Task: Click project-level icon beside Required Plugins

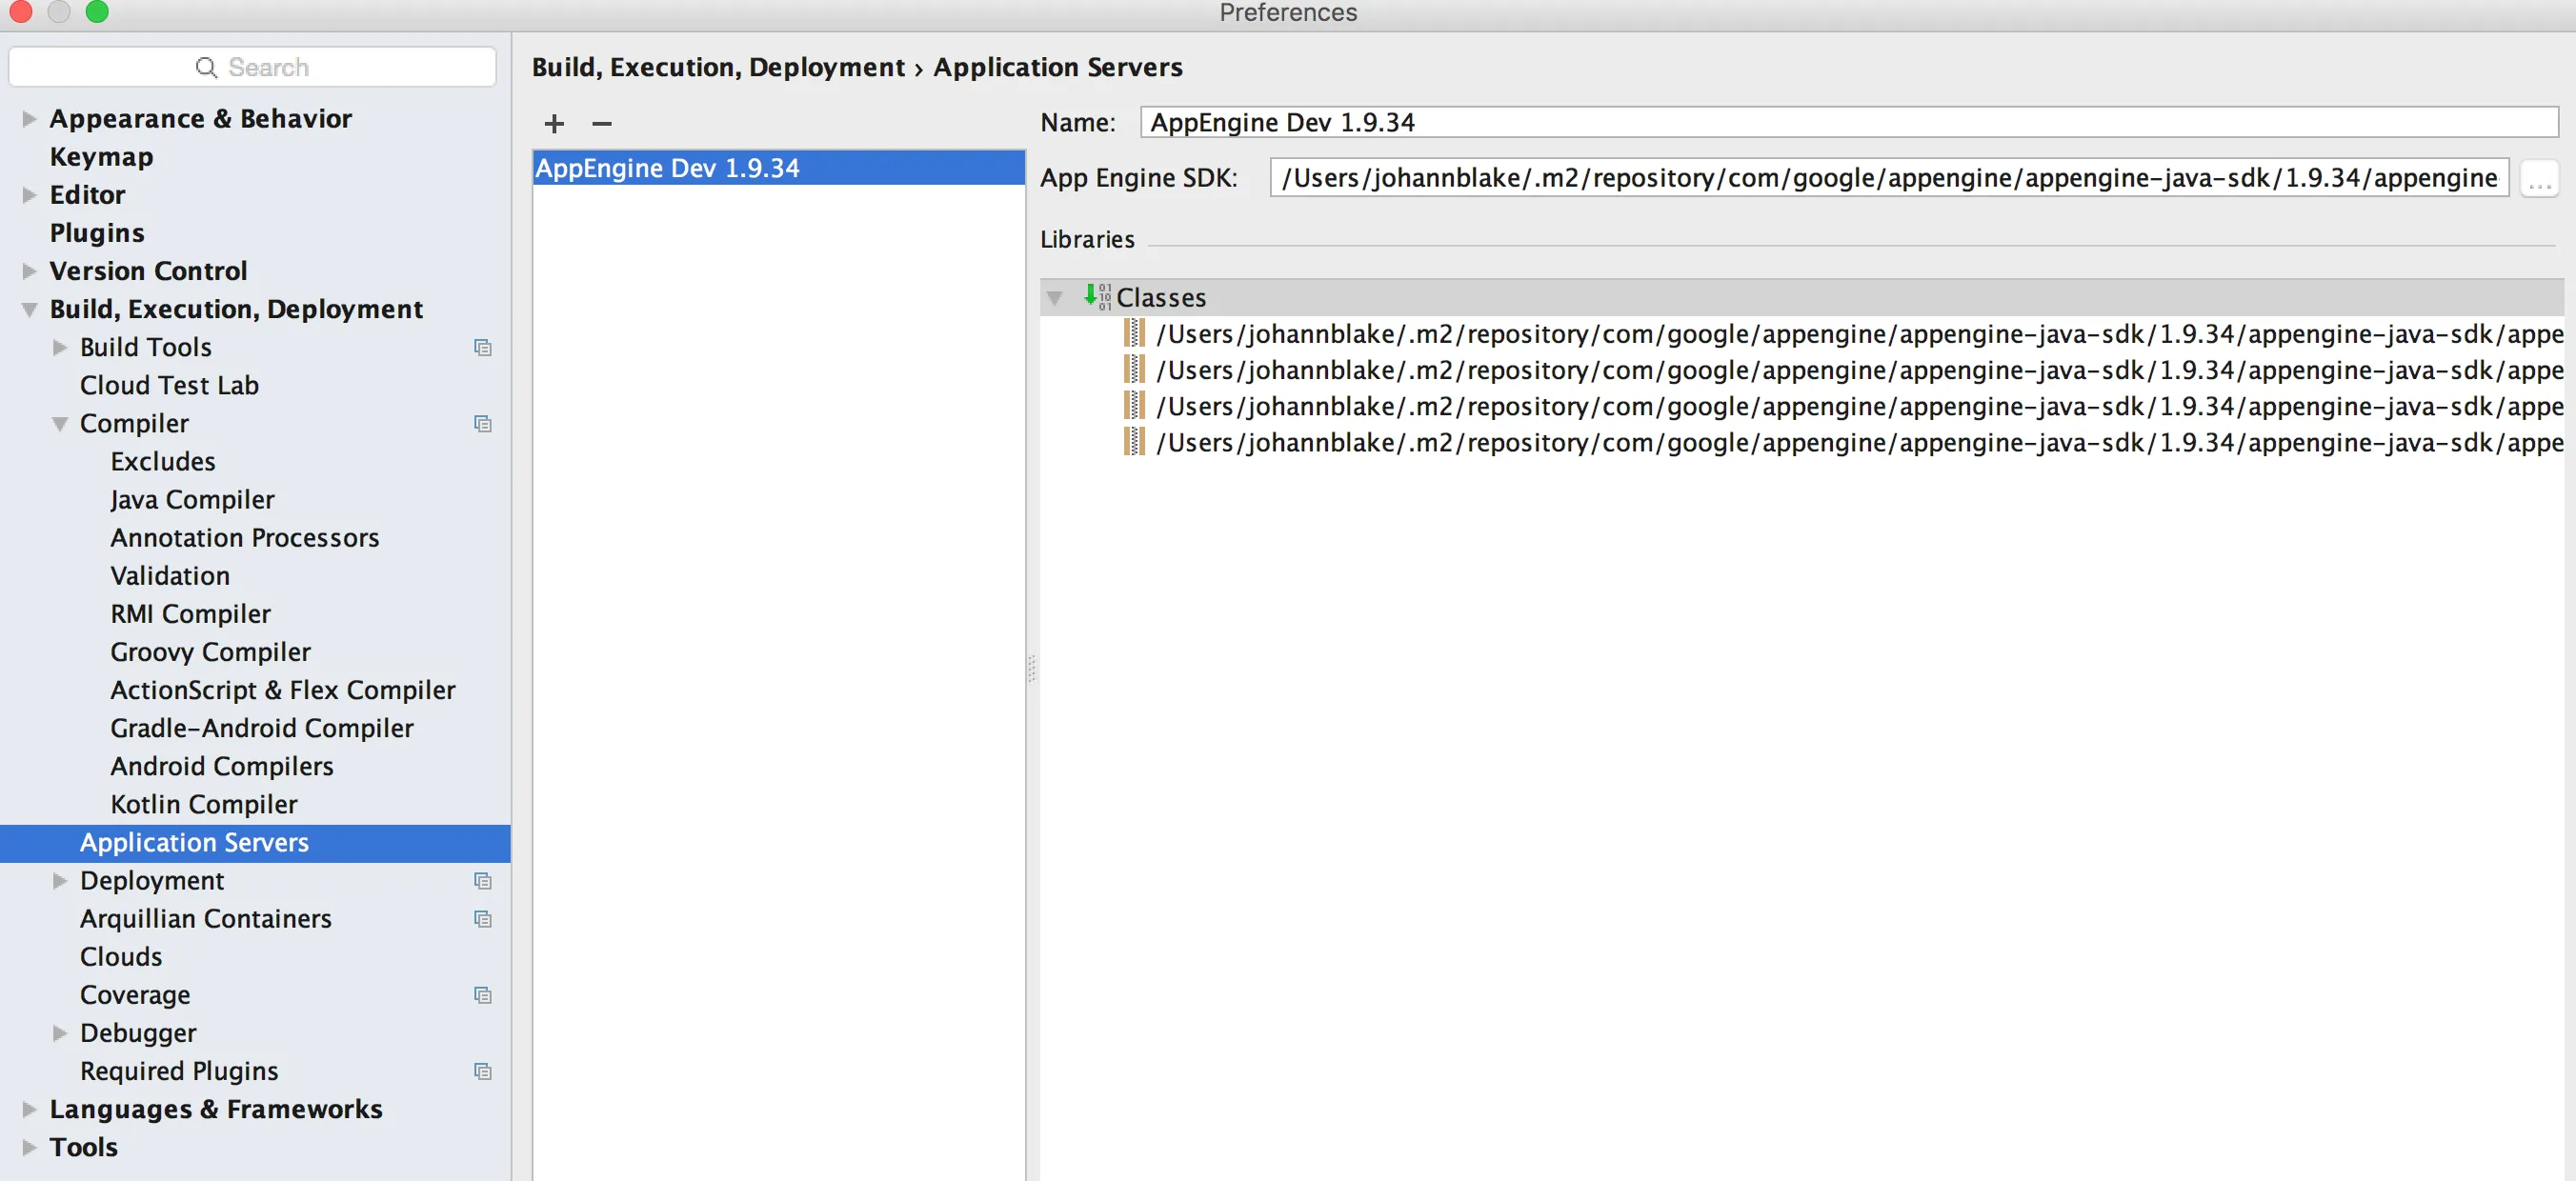Action: click(483, 1071)
